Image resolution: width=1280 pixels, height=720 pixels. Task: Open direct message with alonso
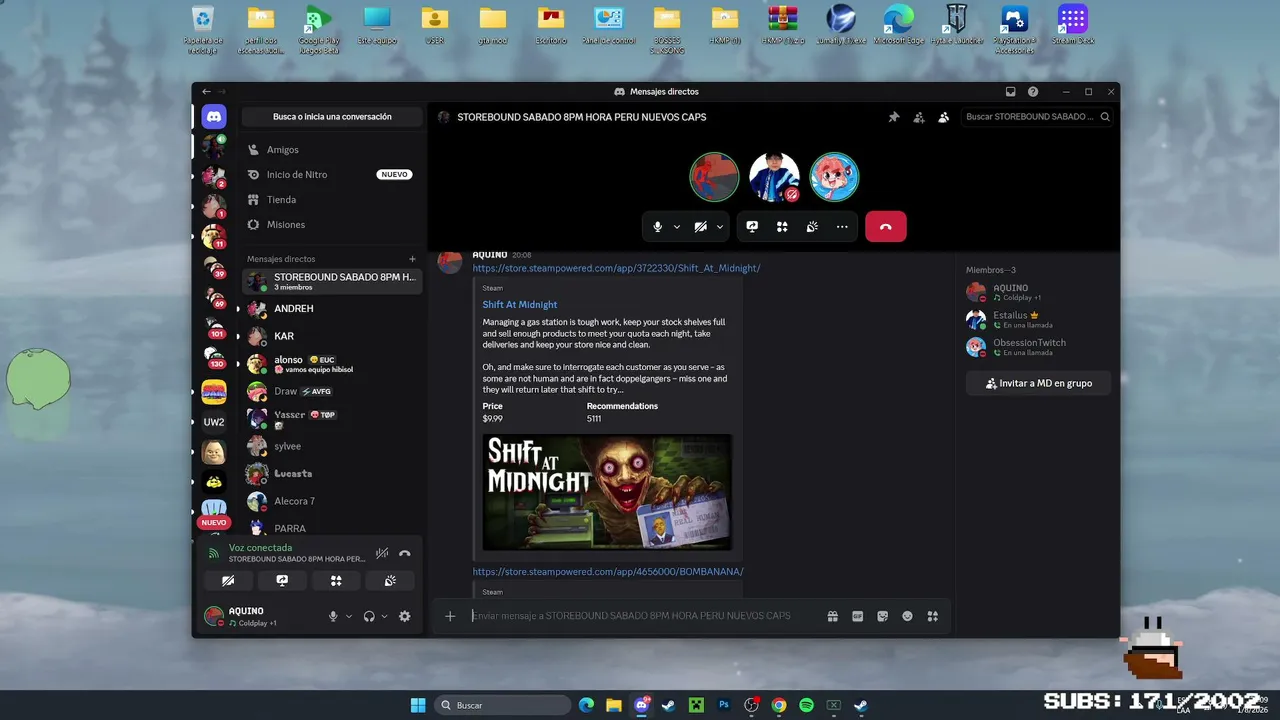pos(332,364)
